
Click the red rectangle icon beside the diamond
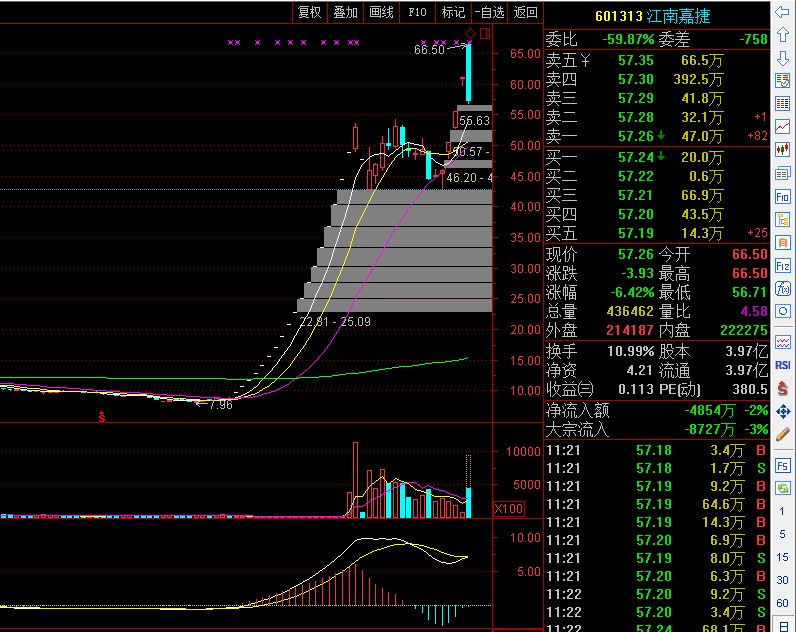tap(485, 34)
